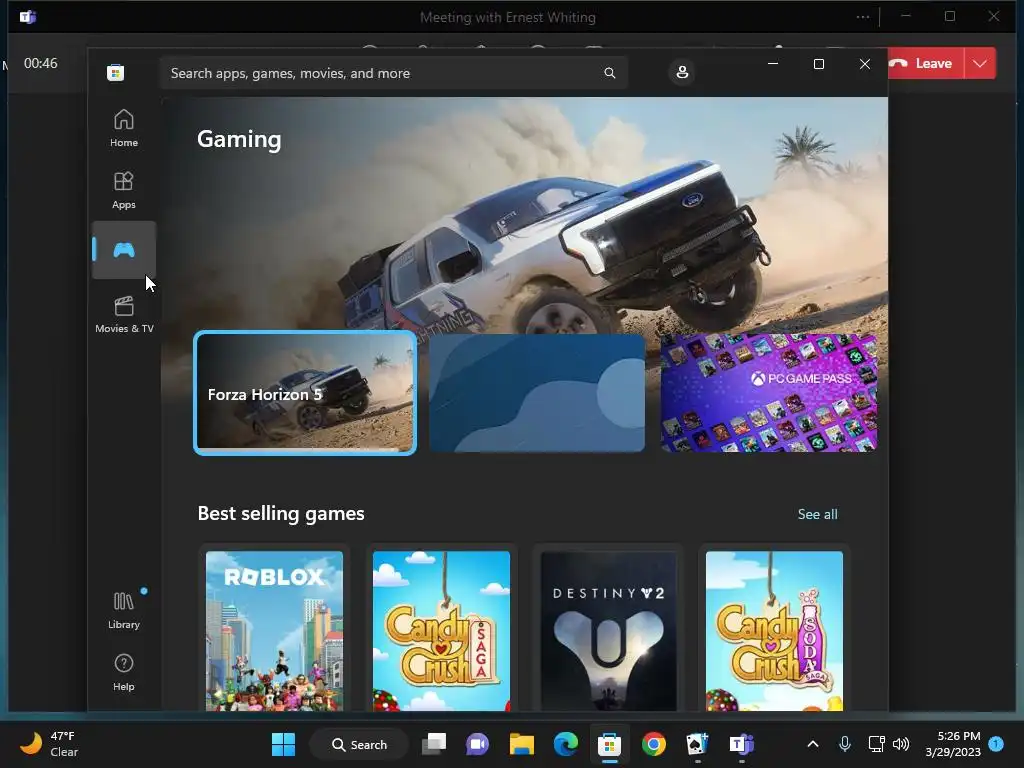The height and width of the screenshot is (768, 1024).
Task: Leave the Teams meeting
Action: click(925, 63)
